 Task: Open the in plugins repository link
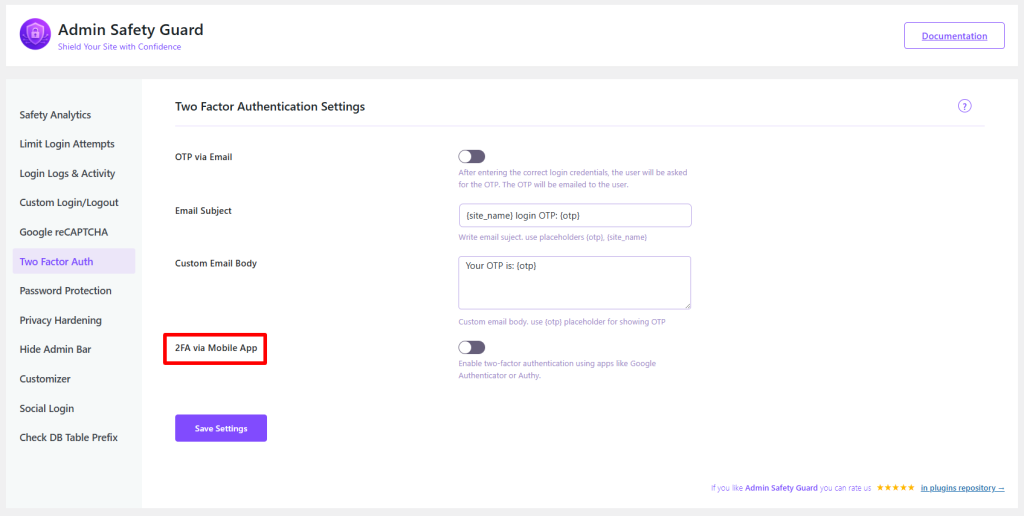click(962, 488)
